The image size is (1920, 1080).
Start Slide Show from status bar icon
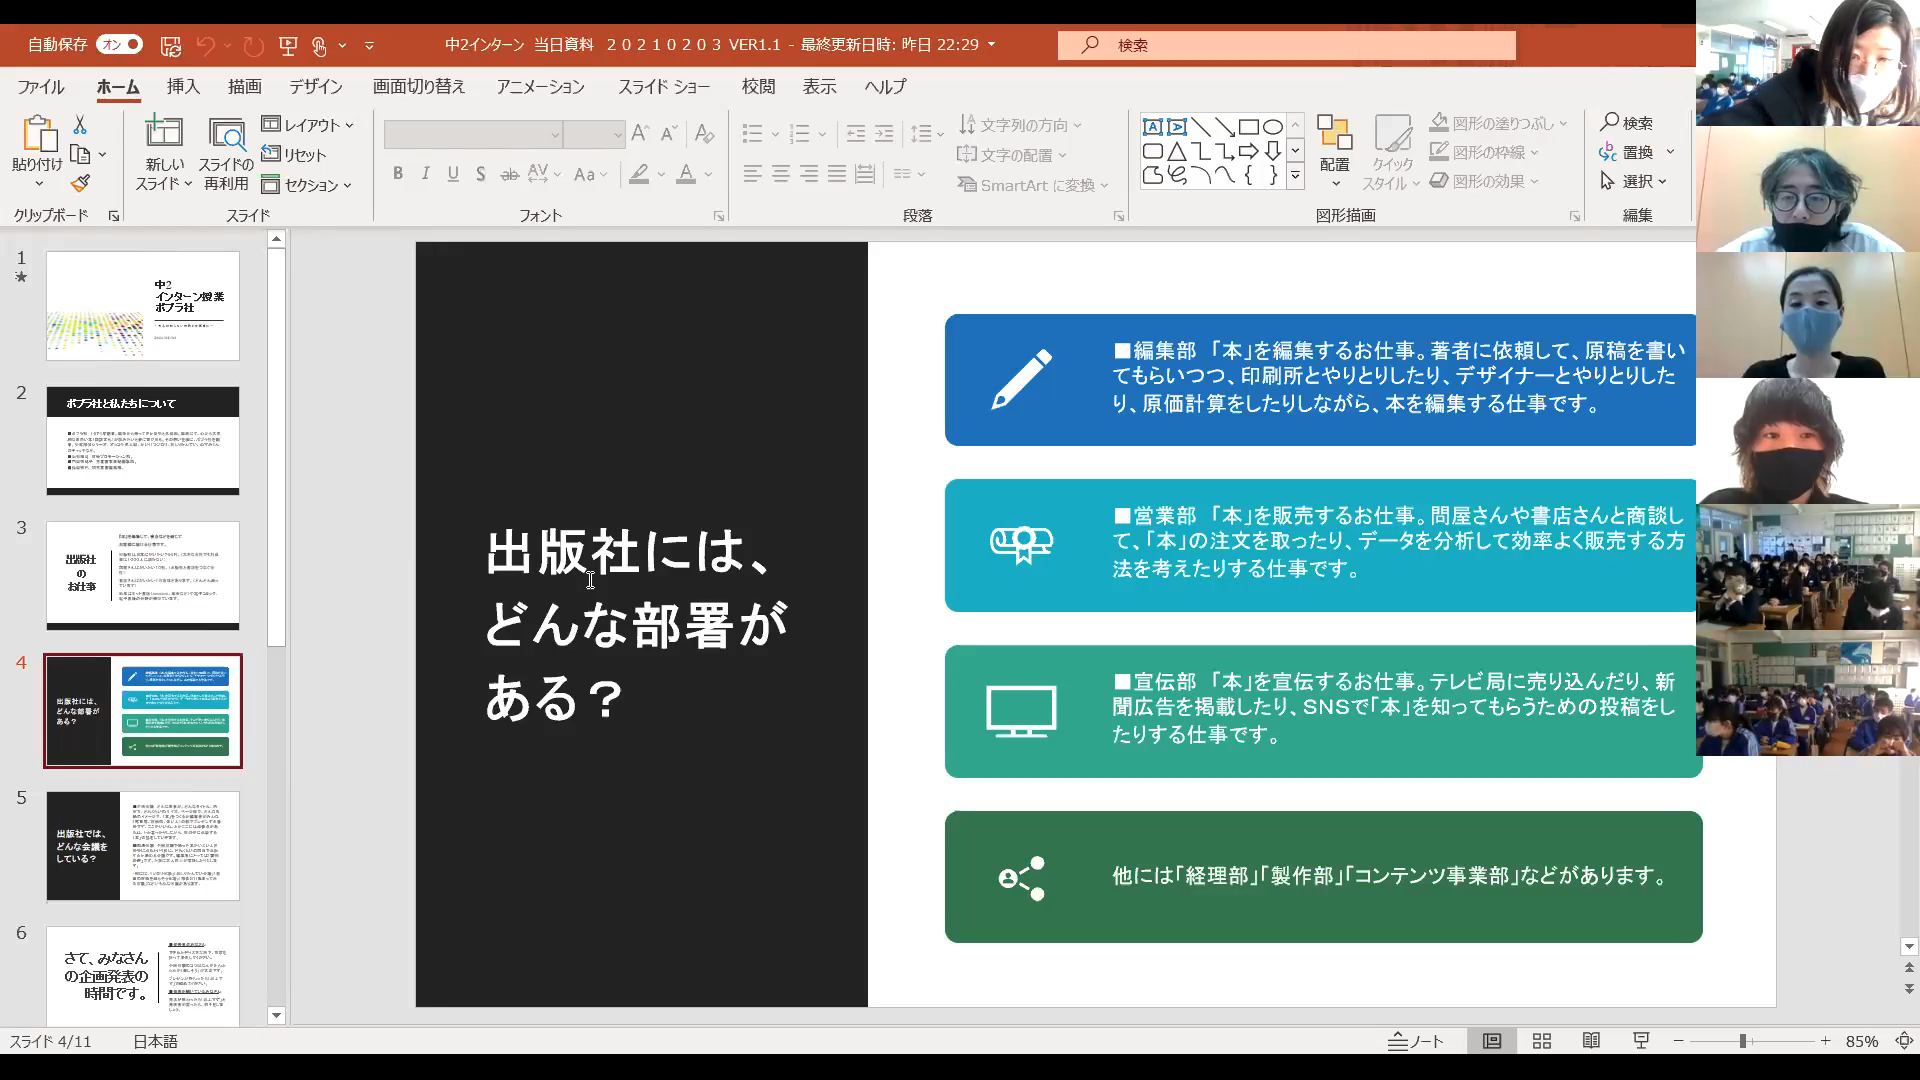coord(1641,1041)
